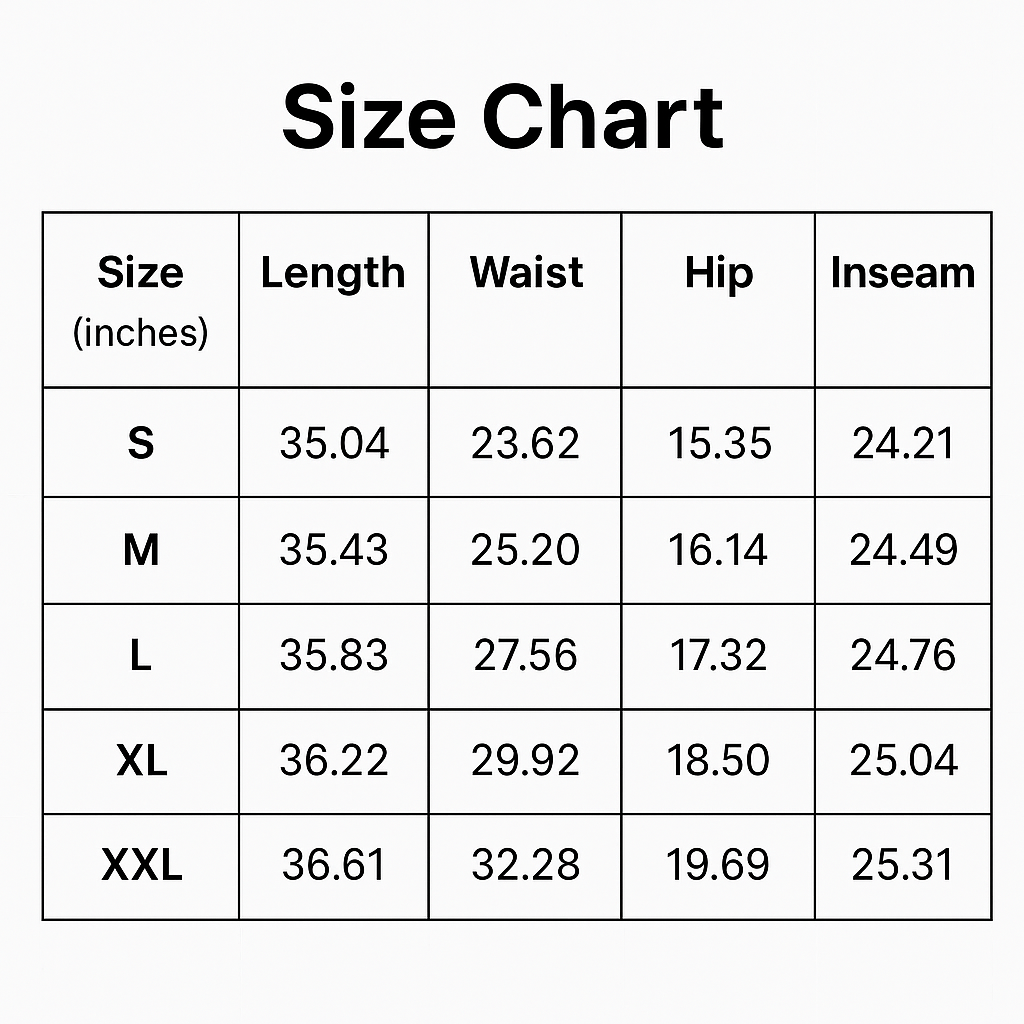The image size is (1024, 1024).
Task: Click the XL size row label
Action: pos(141,762)
